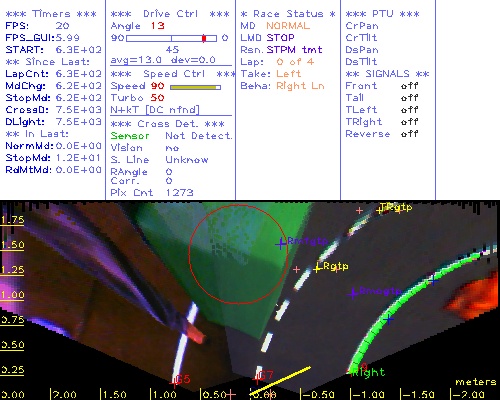The height and width of the screenshot is (400, 500).
Task: Click the NORMAL mode value
Action: [x=288, y=26]
